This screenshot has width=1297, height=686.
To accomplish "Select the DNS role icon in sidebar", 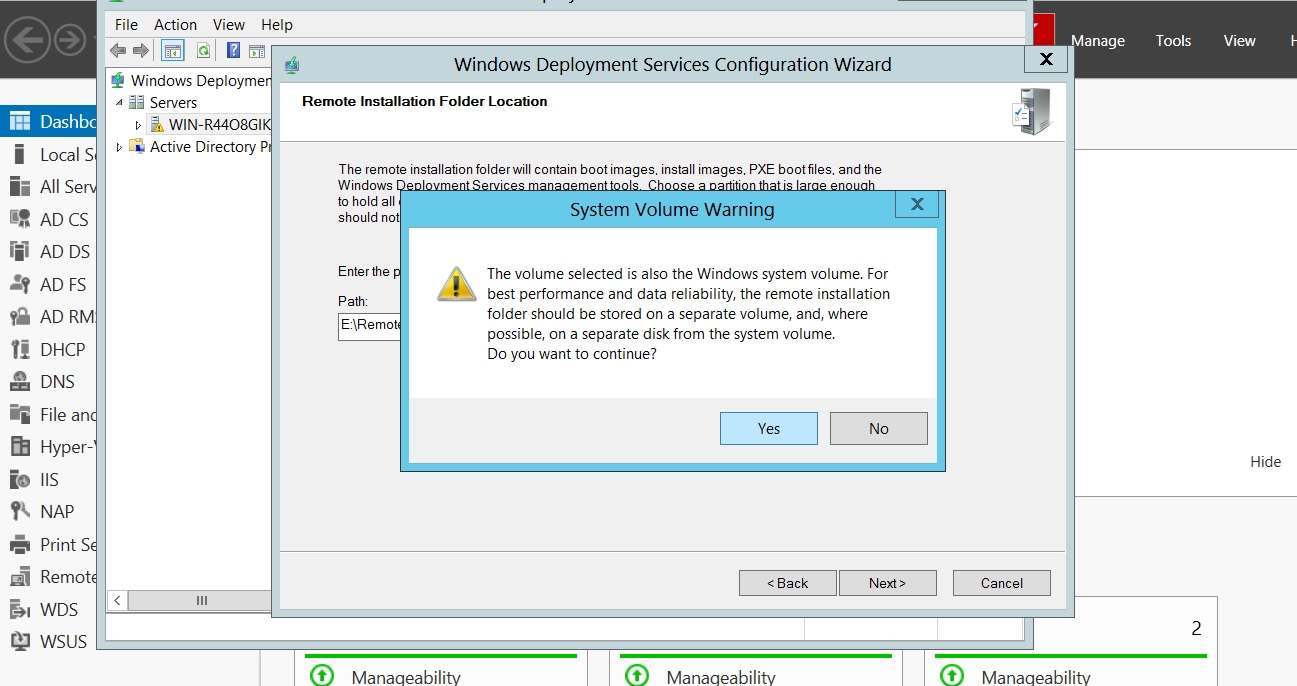I will tap(19, 382).
